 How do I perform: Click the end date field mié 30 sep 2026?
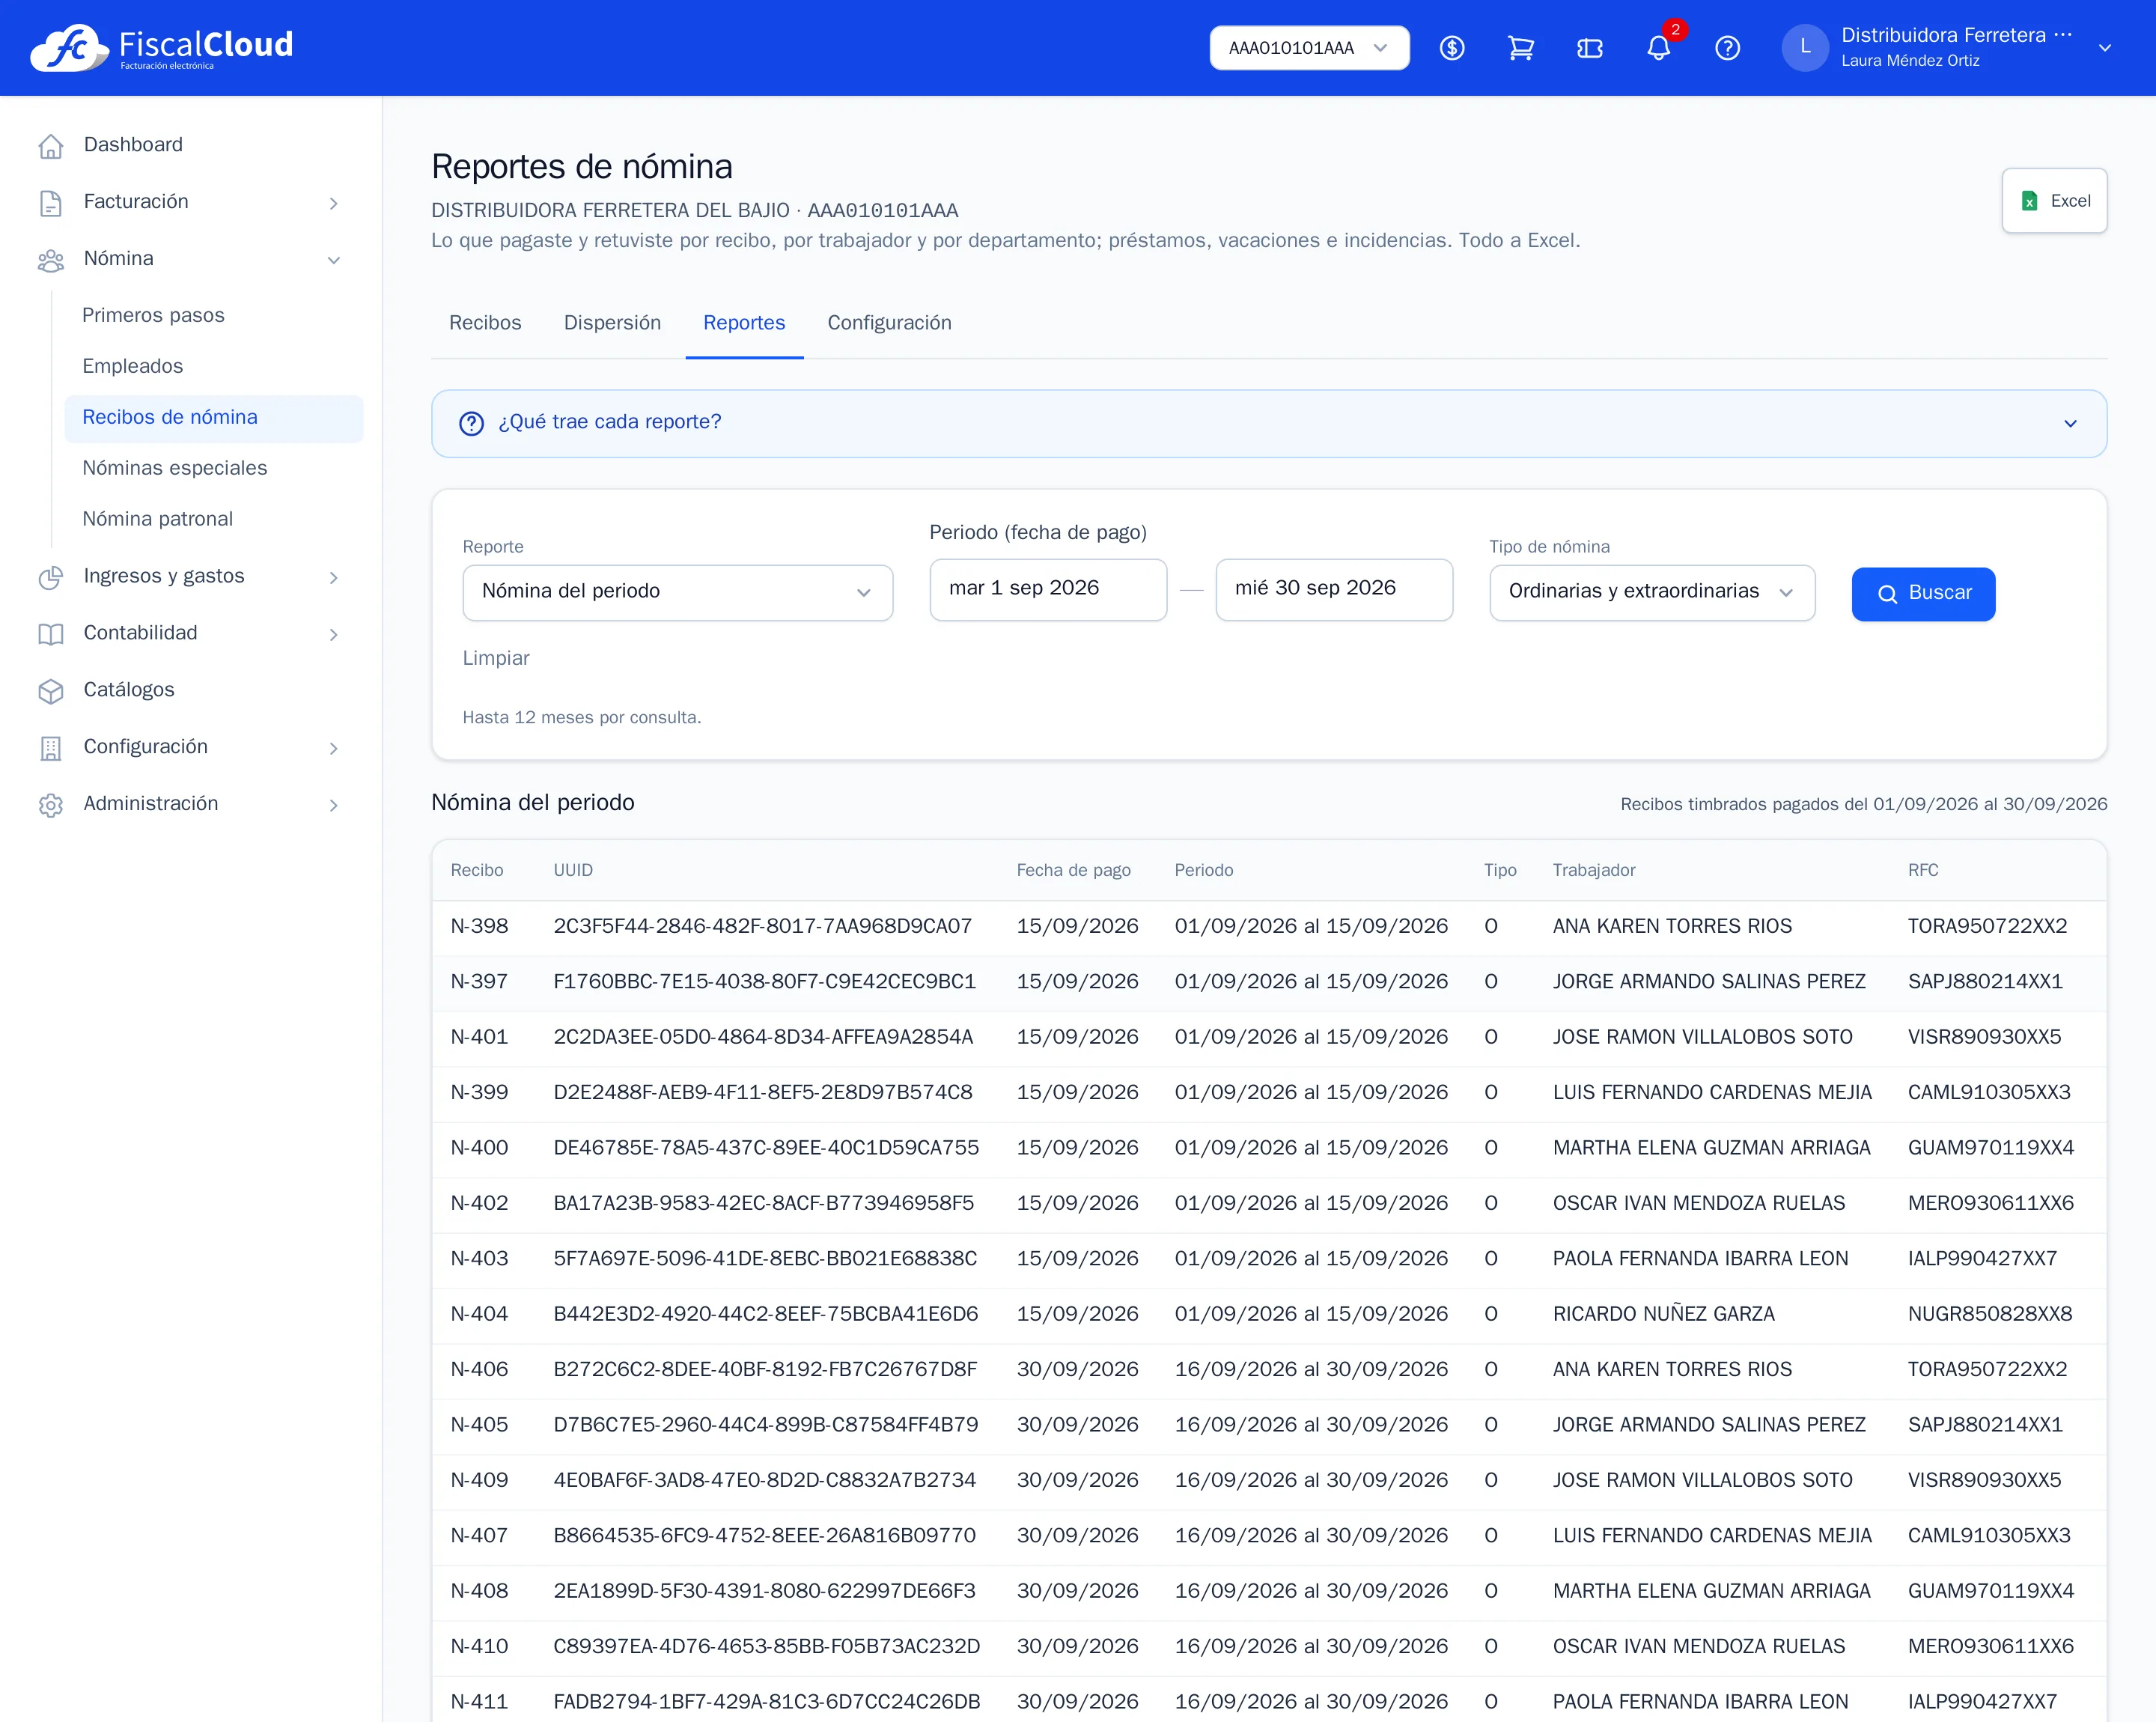[x=1333, y=589]
